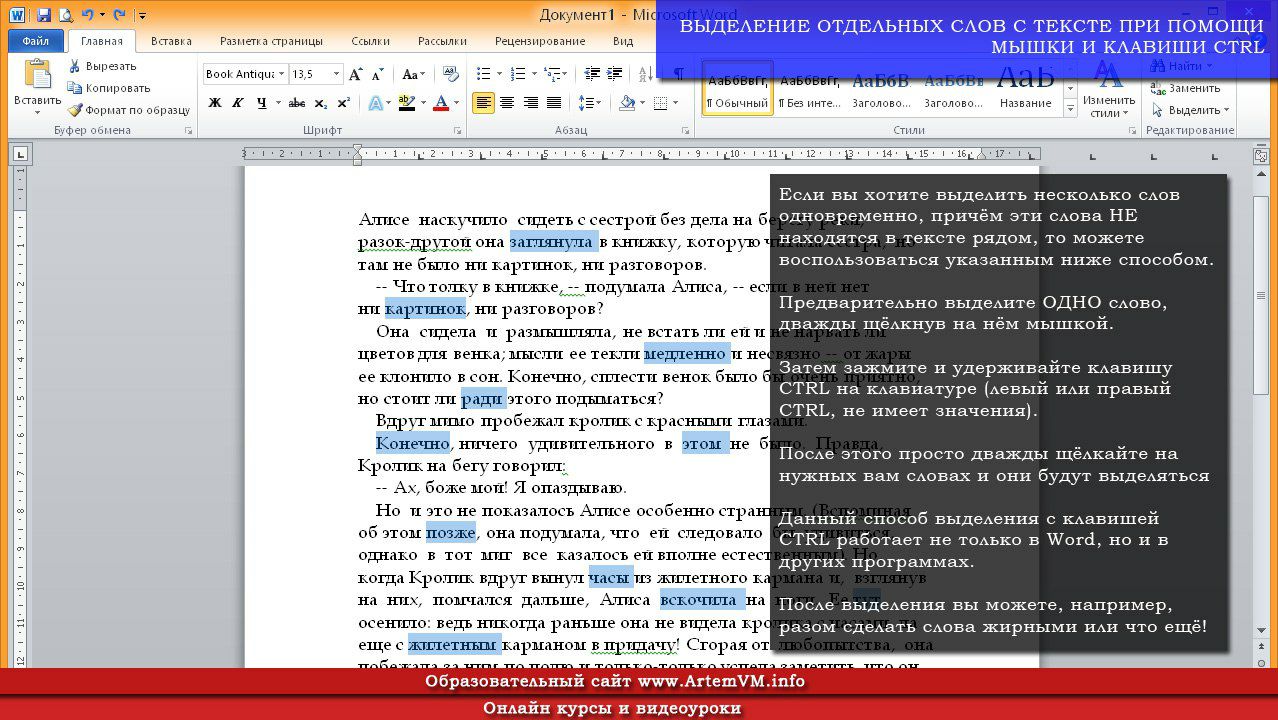Toggle bulleted list
The width and height of the screenshot is (1278, 720).
483,74
